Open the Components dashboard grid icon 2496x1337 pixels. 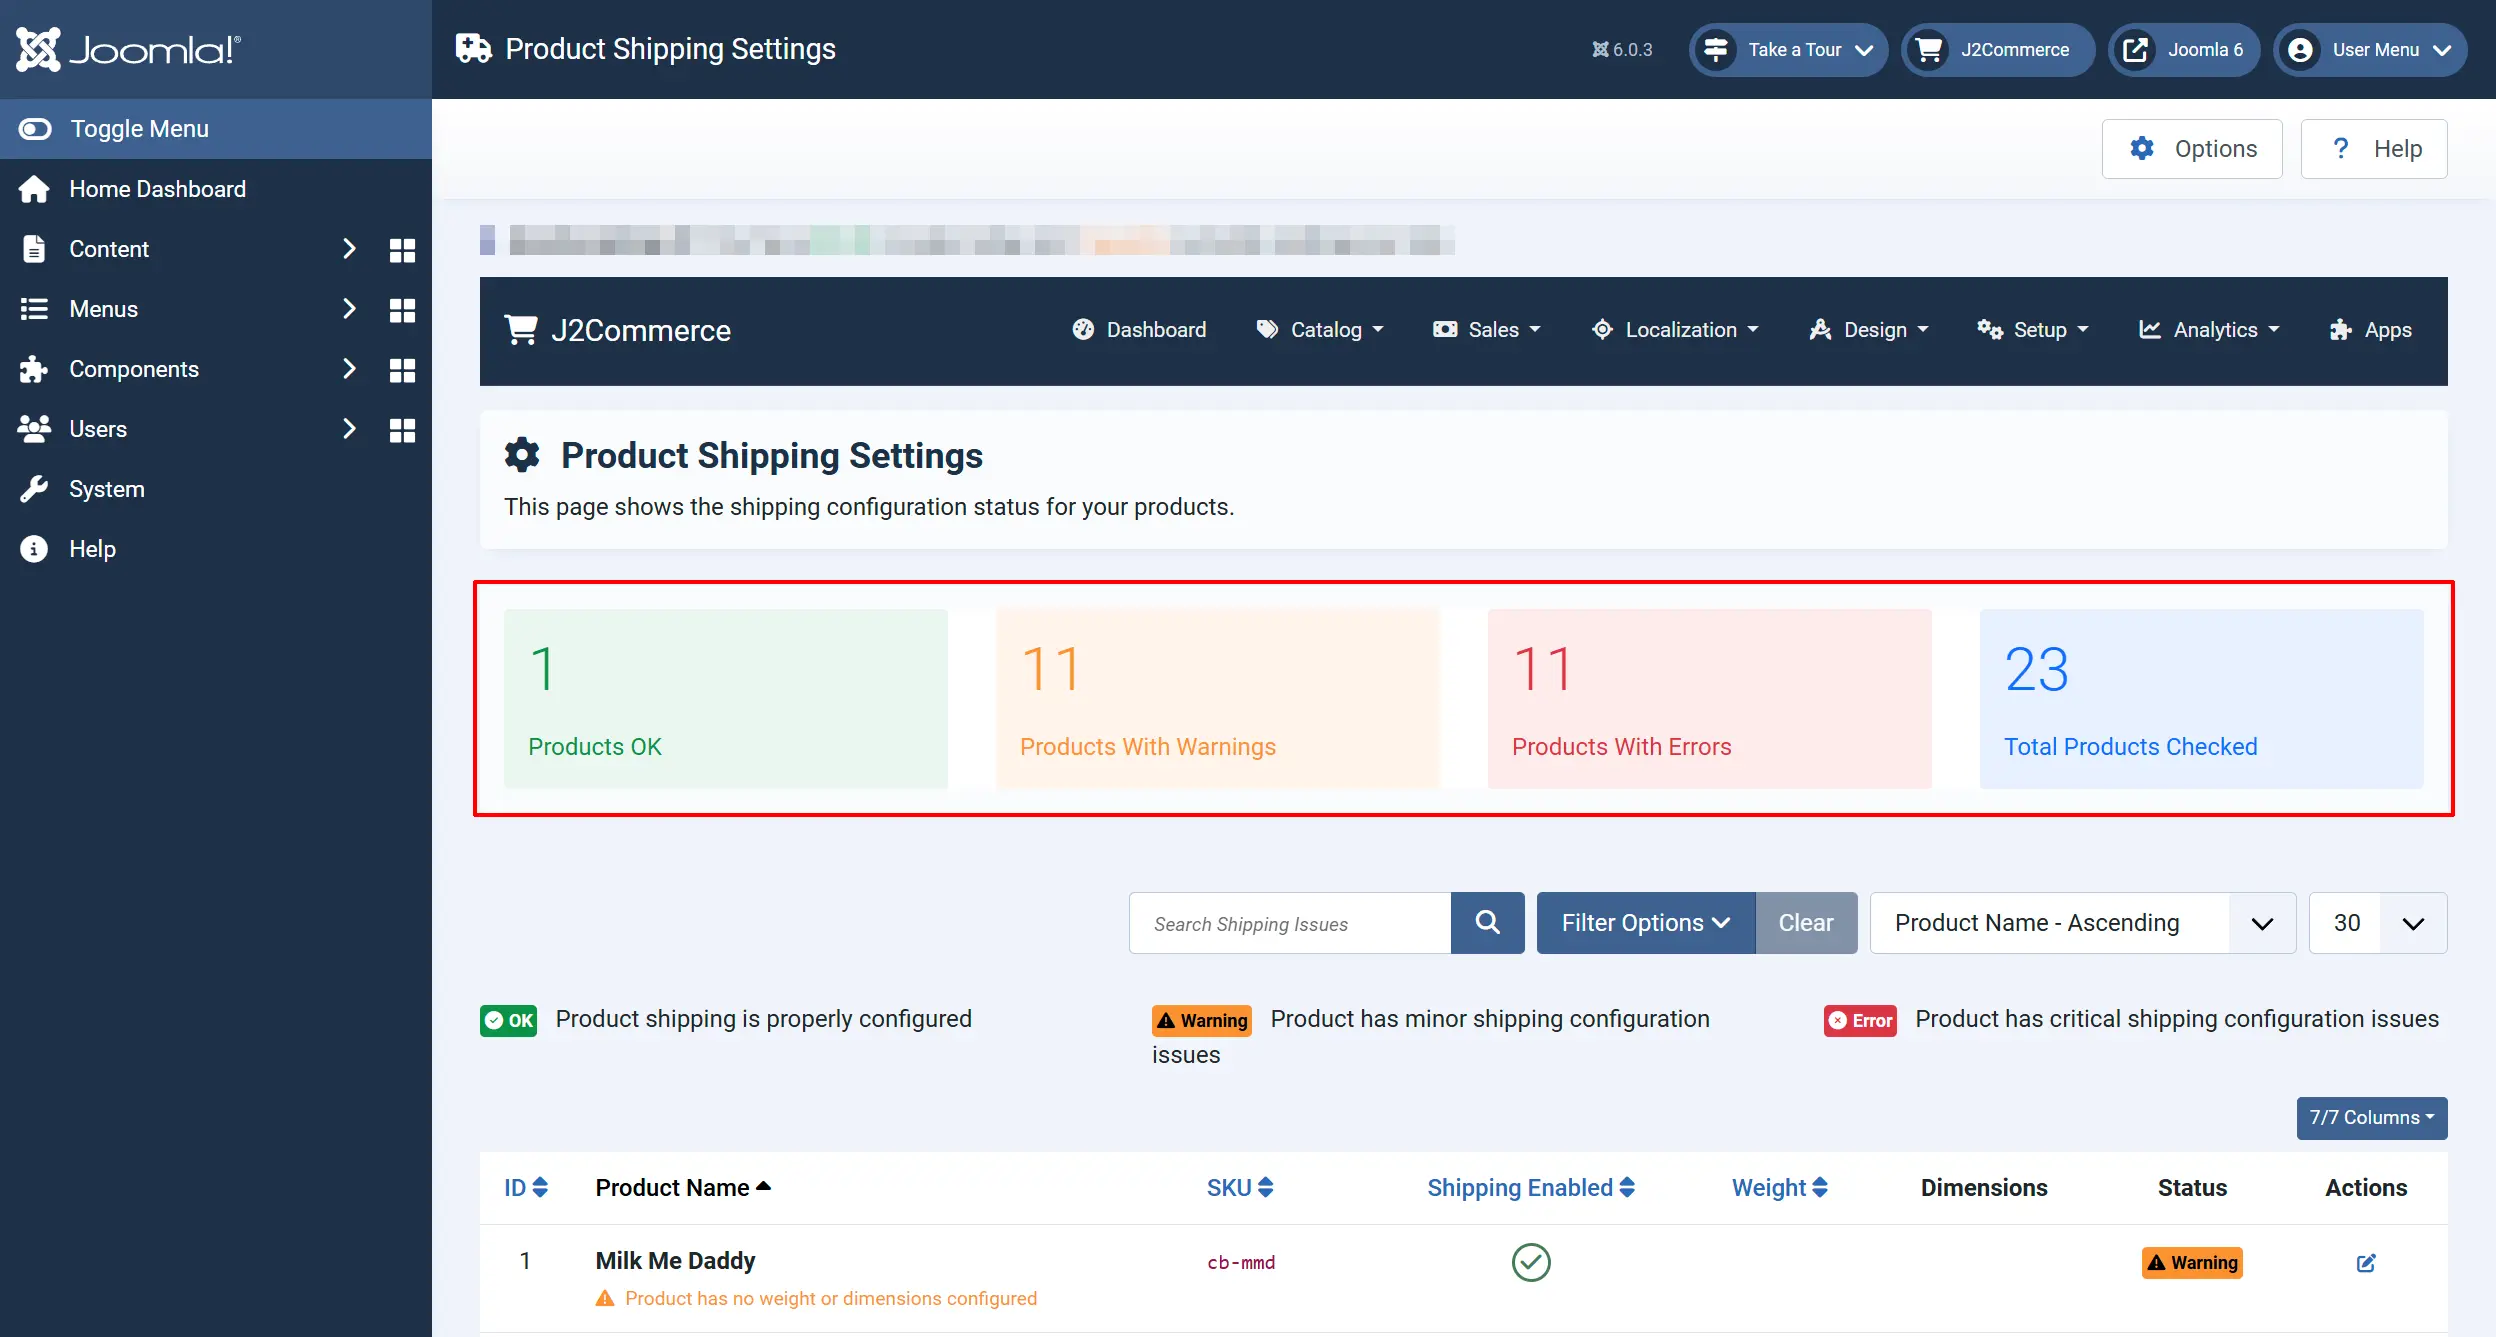402,370
